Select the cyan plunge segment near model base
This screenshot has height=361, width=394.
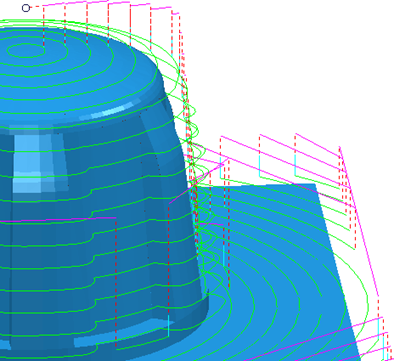pyautogui.click(x=168, y=326)
